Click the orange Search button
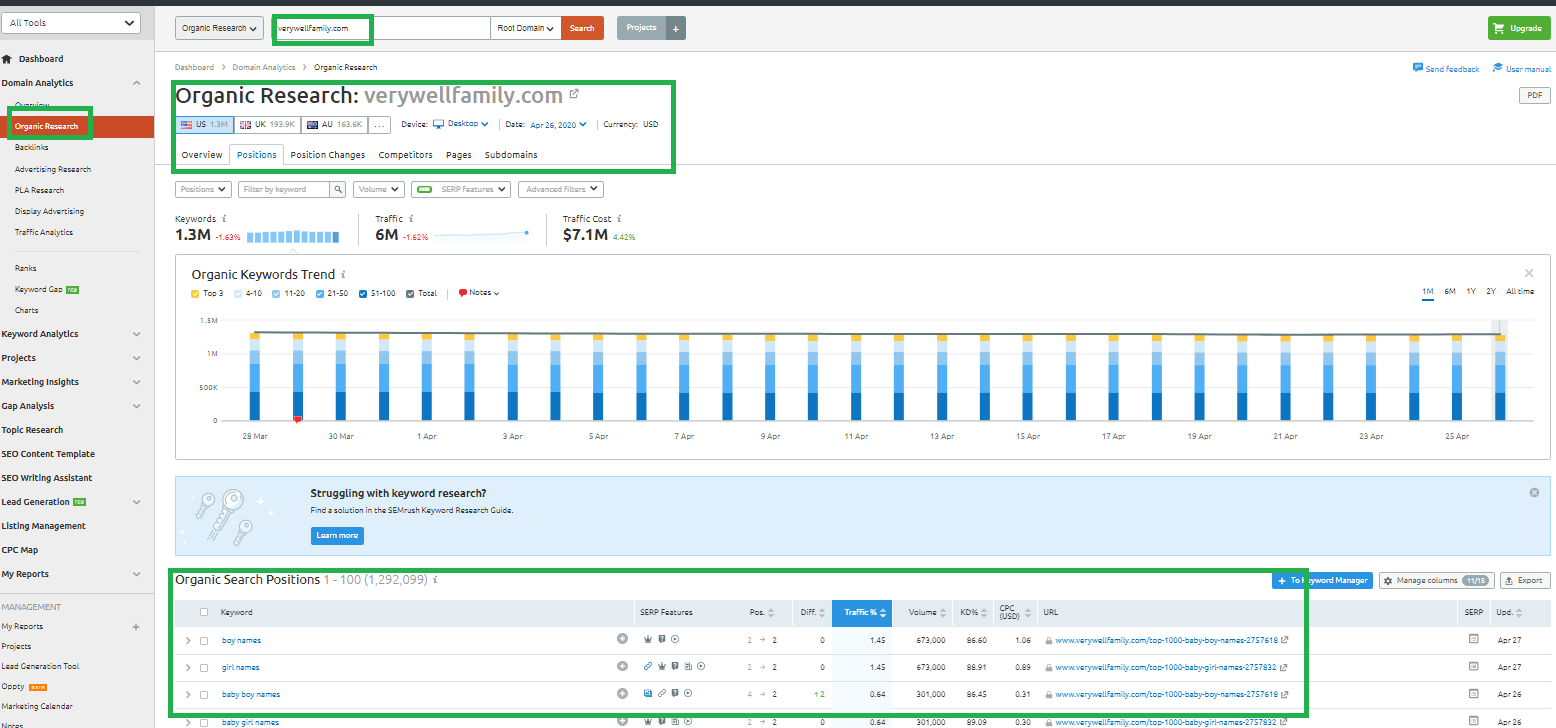 582,28
